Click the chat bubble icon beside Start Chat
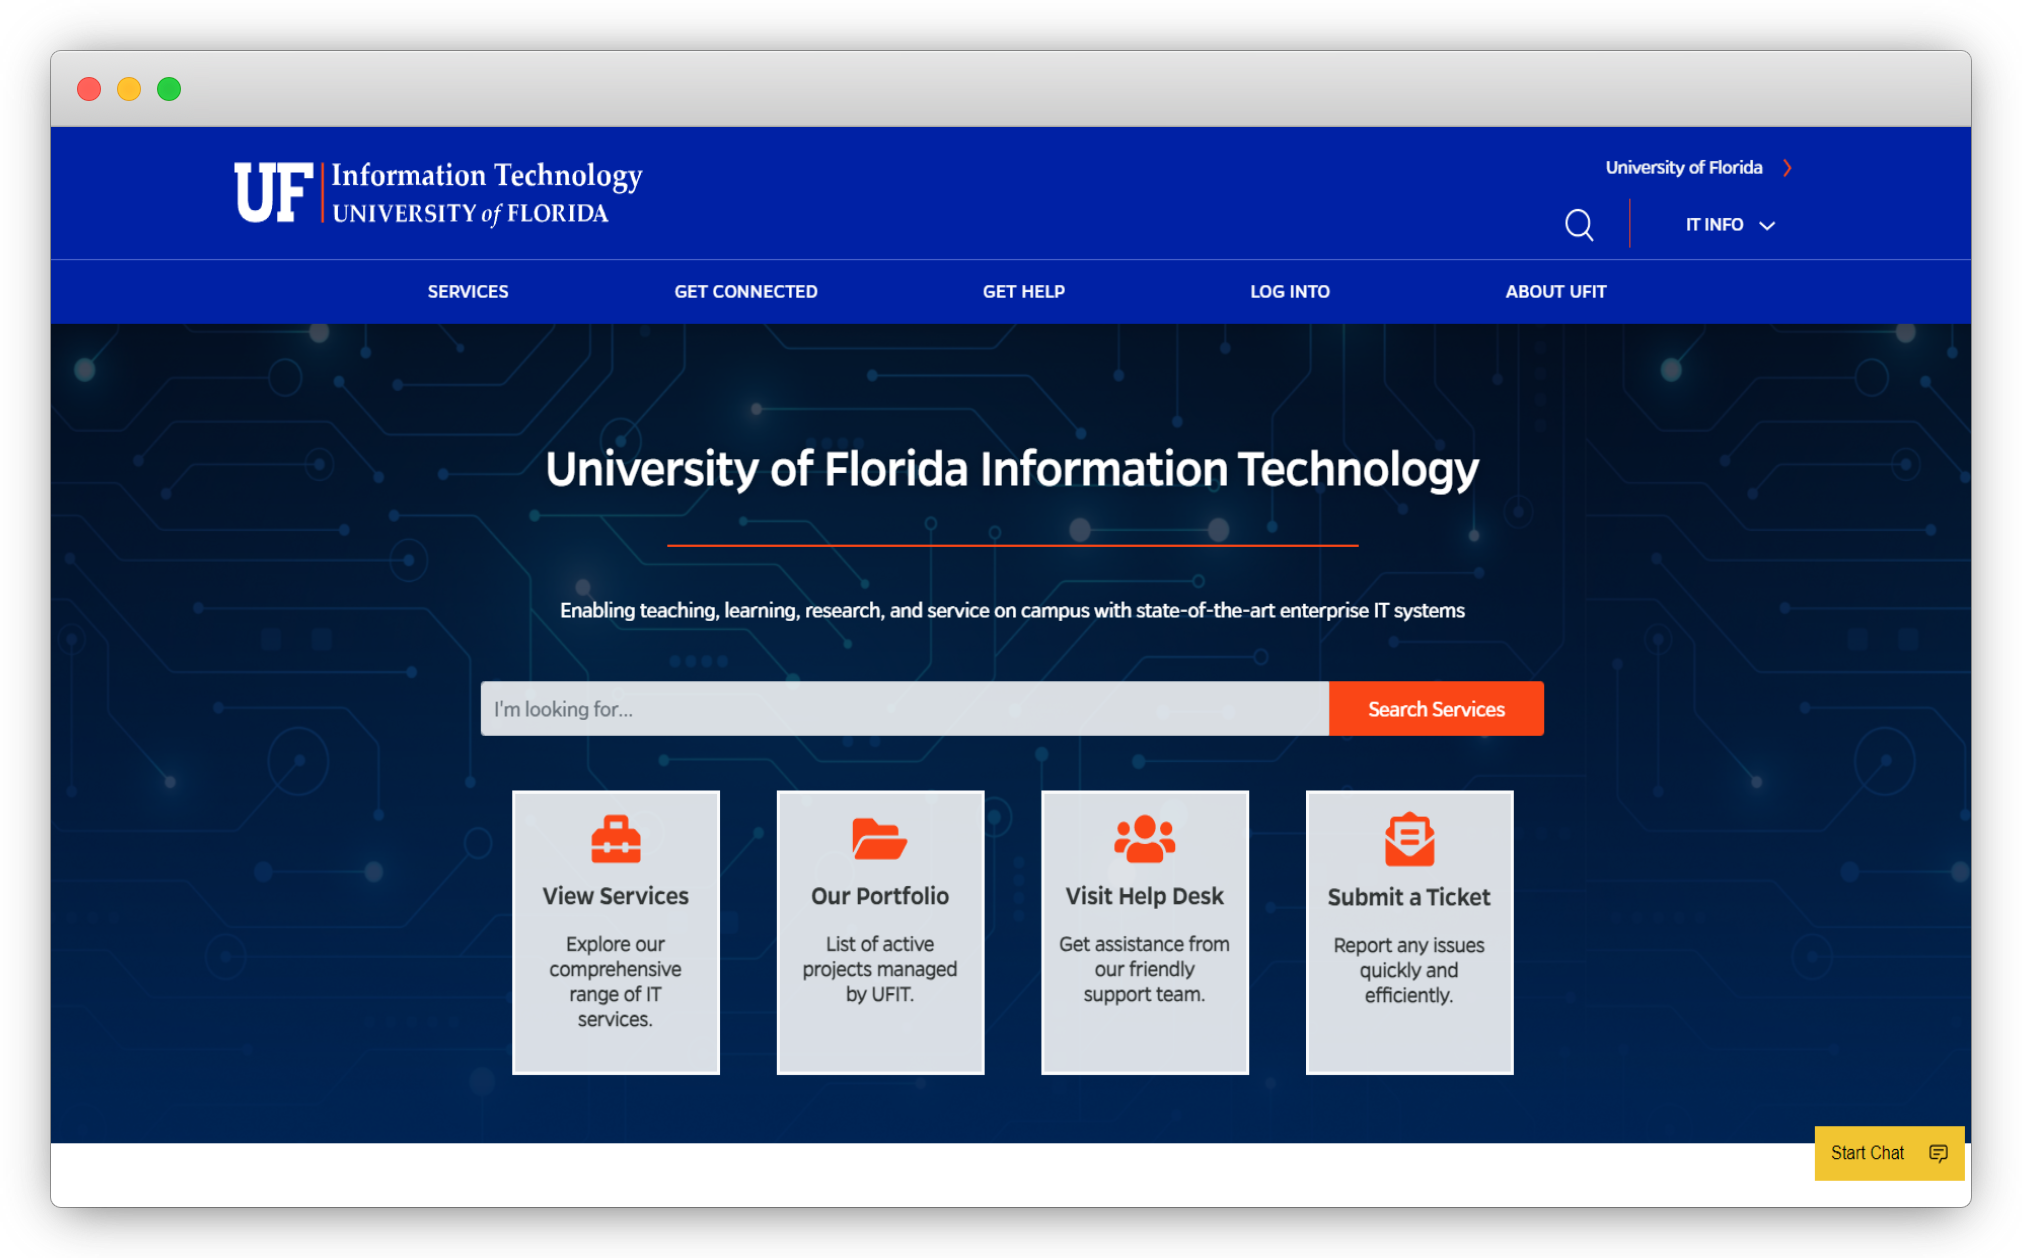The image size is (2022, 1258). [1938, 1153]
